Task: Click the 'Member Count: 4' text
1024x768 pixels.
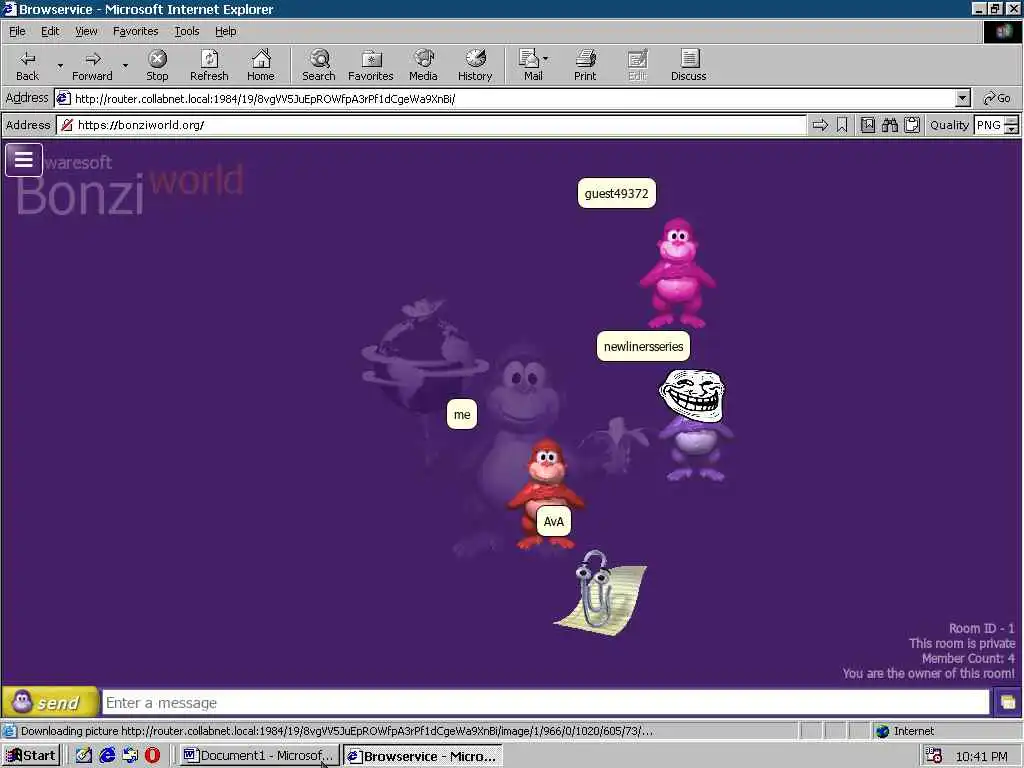Action: click(x=968, y=658)
